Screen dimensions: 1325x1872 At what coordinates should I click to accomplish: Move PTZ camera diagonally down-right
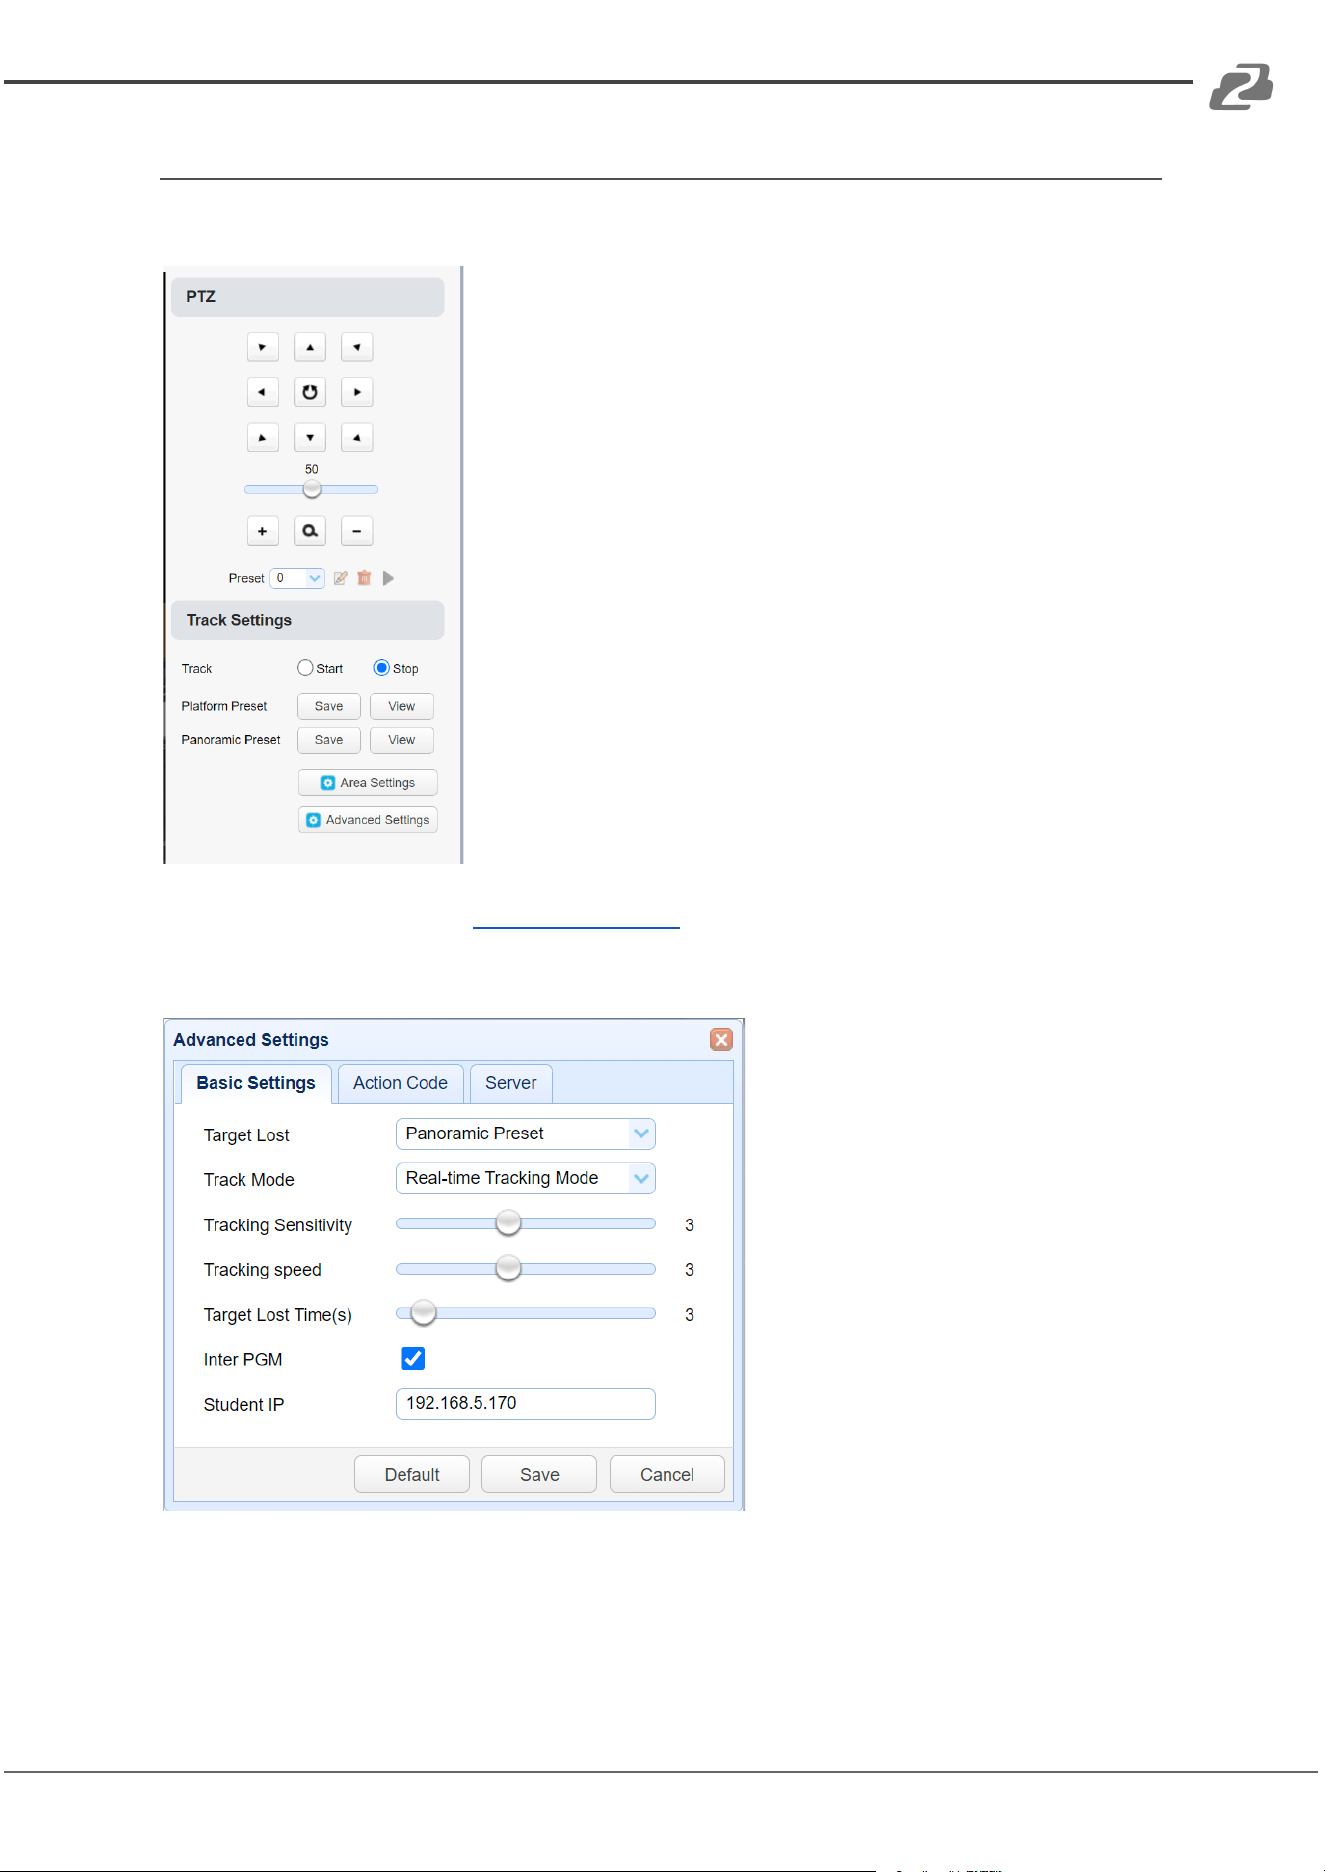pos(357,437)
